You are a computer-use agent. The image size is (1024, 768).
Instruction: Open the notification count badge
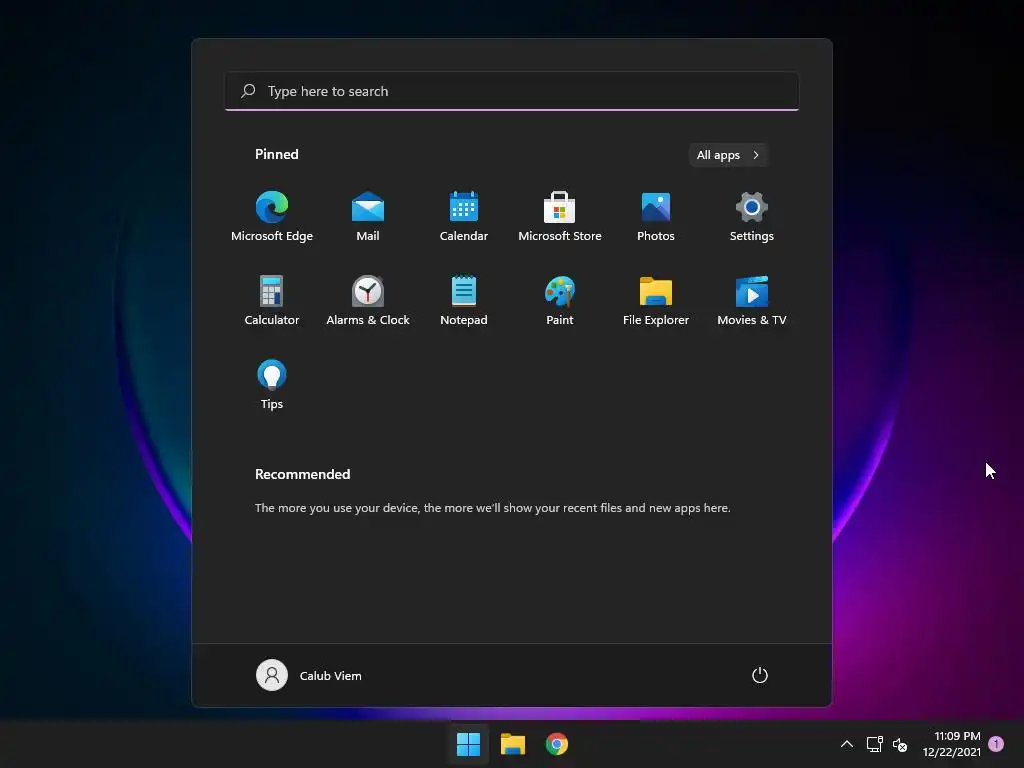pyautogui.click(x=996, y=743)
